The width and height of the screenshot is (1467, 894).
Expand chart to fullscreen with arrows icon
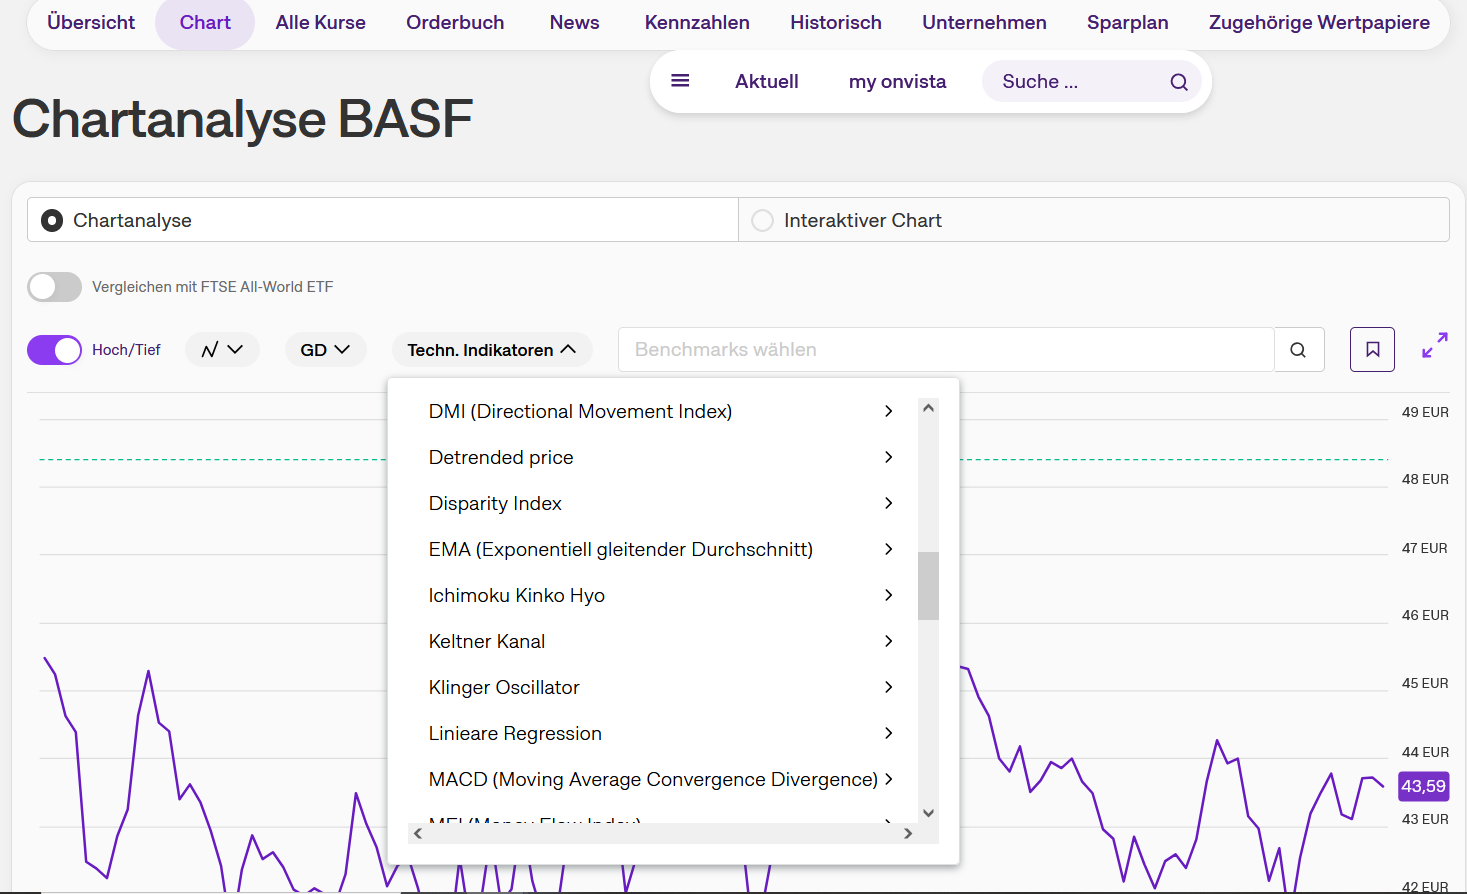point(1435,346)
